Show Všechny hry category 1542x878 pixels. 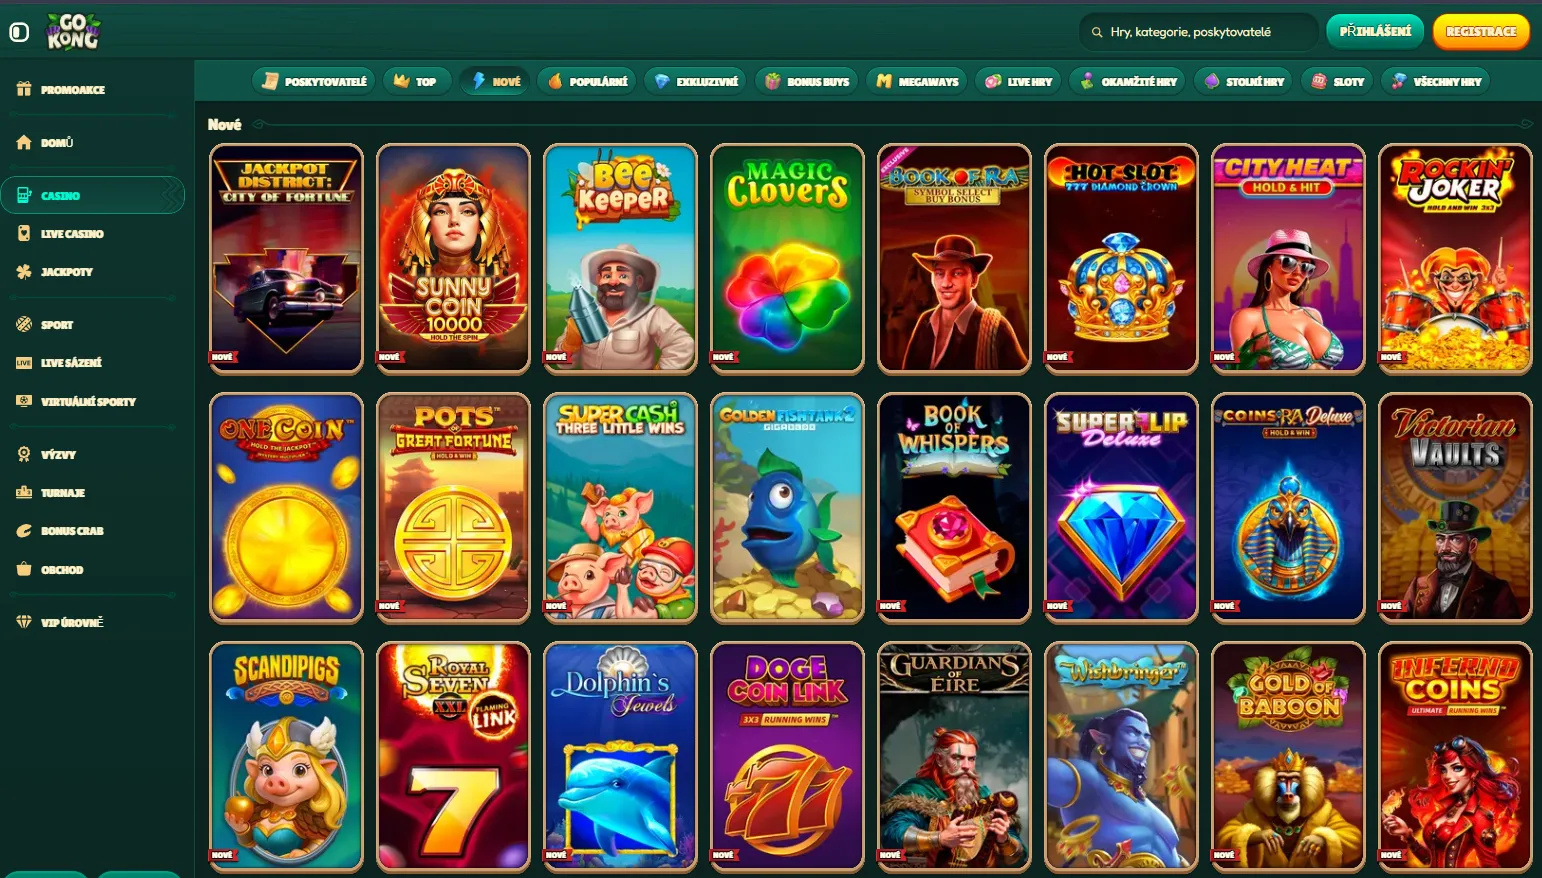point(1436,81)
